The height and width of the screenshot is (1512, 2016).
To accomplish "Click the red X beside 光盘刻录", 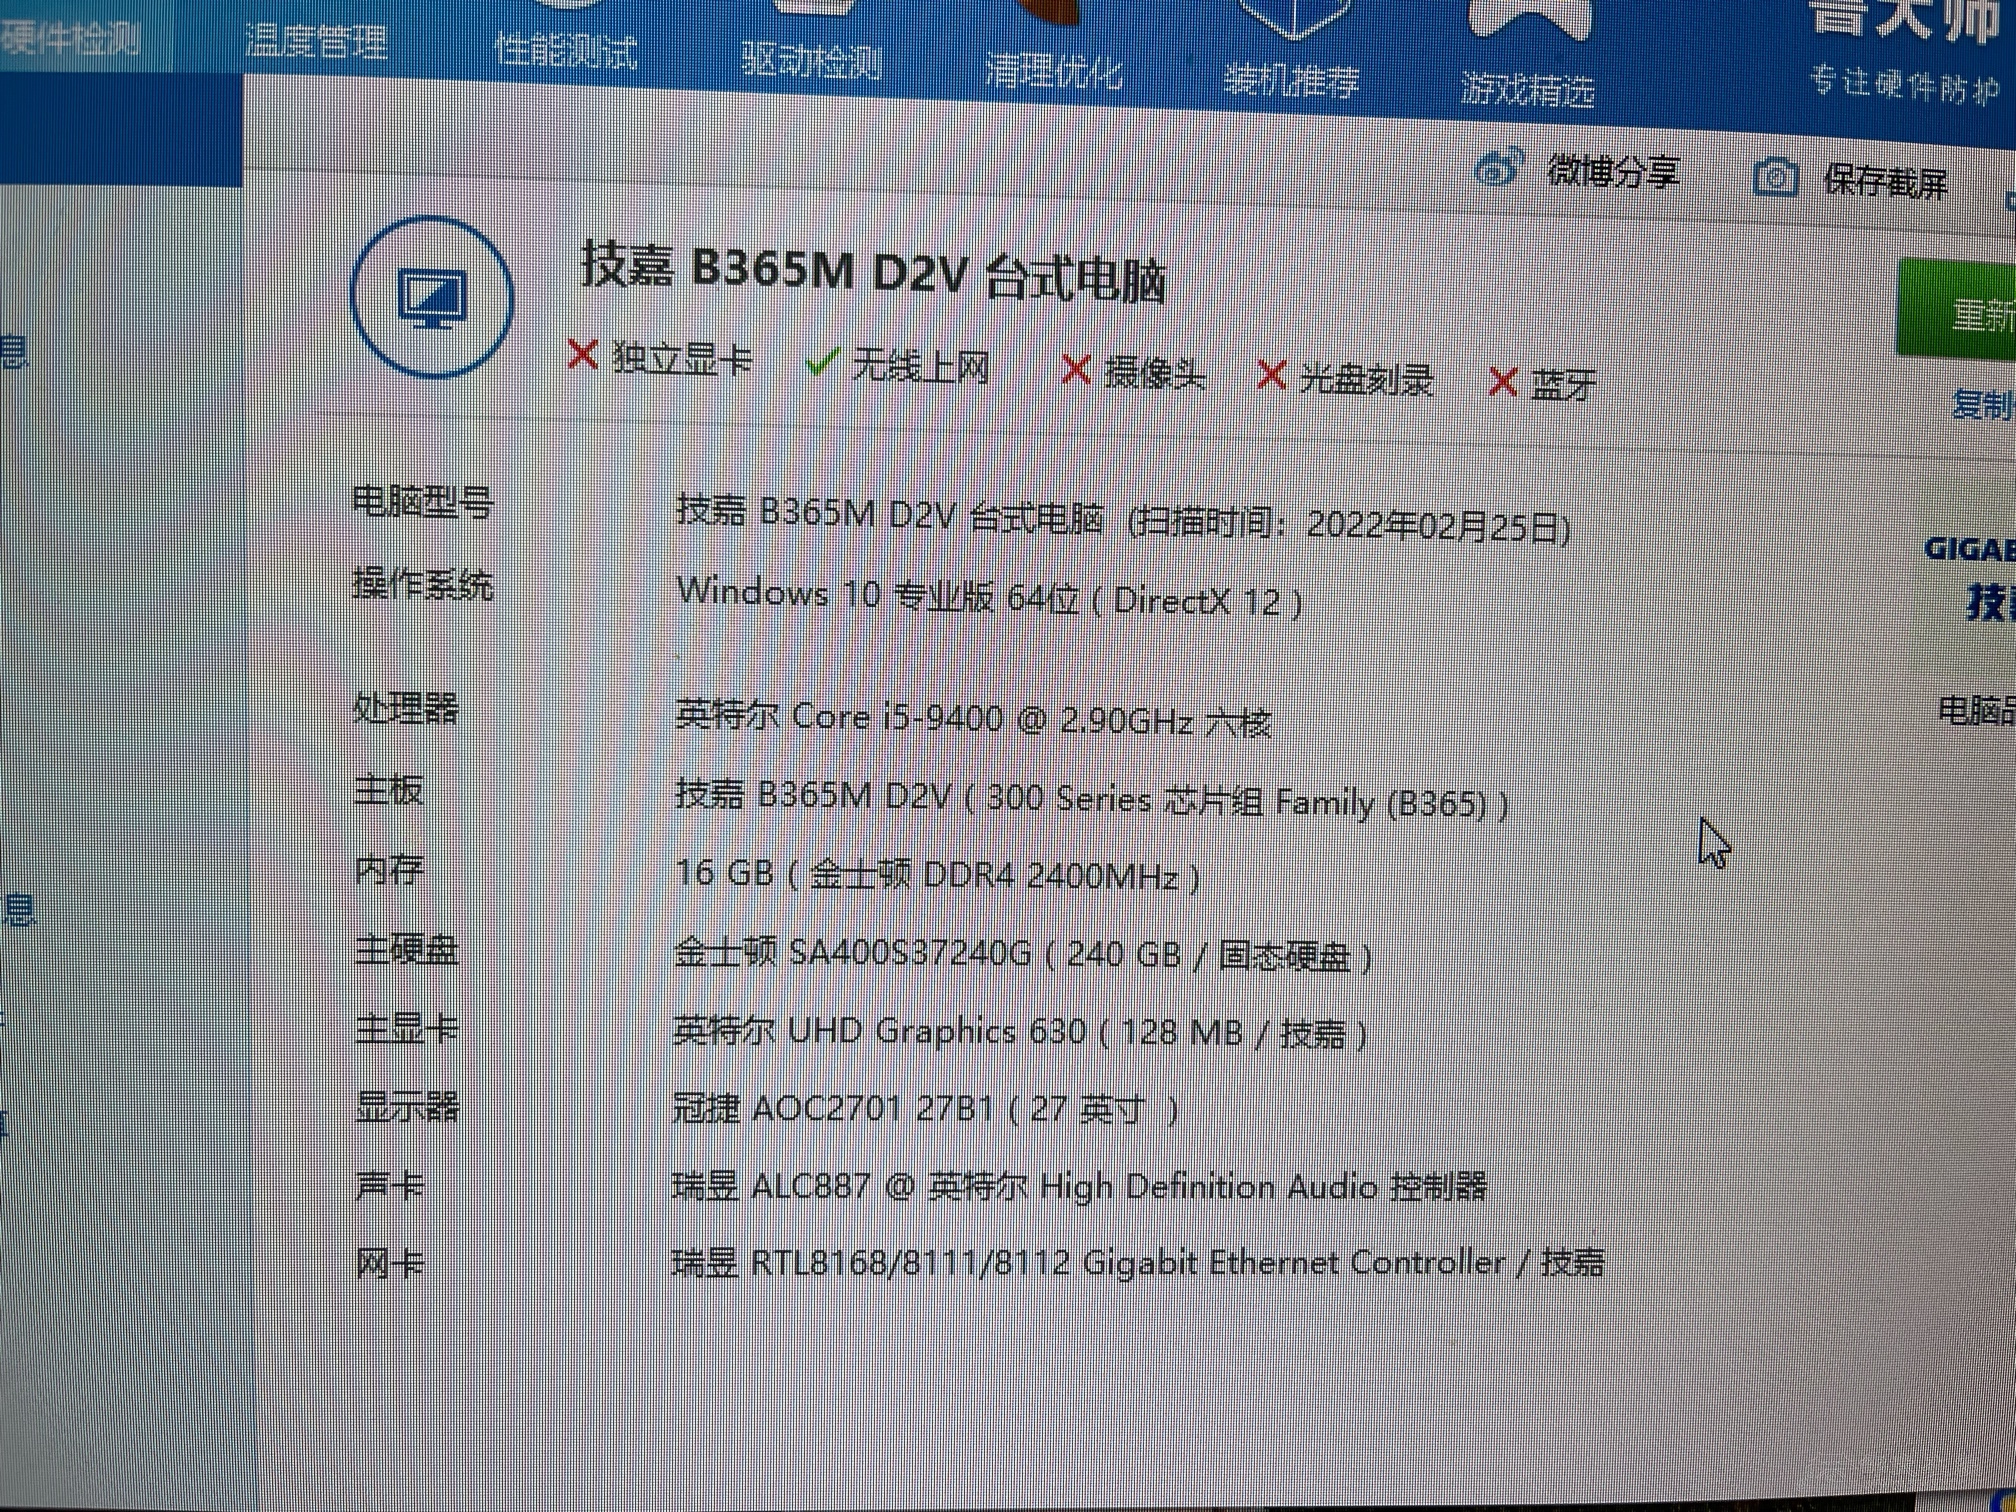I will 1271,376.
